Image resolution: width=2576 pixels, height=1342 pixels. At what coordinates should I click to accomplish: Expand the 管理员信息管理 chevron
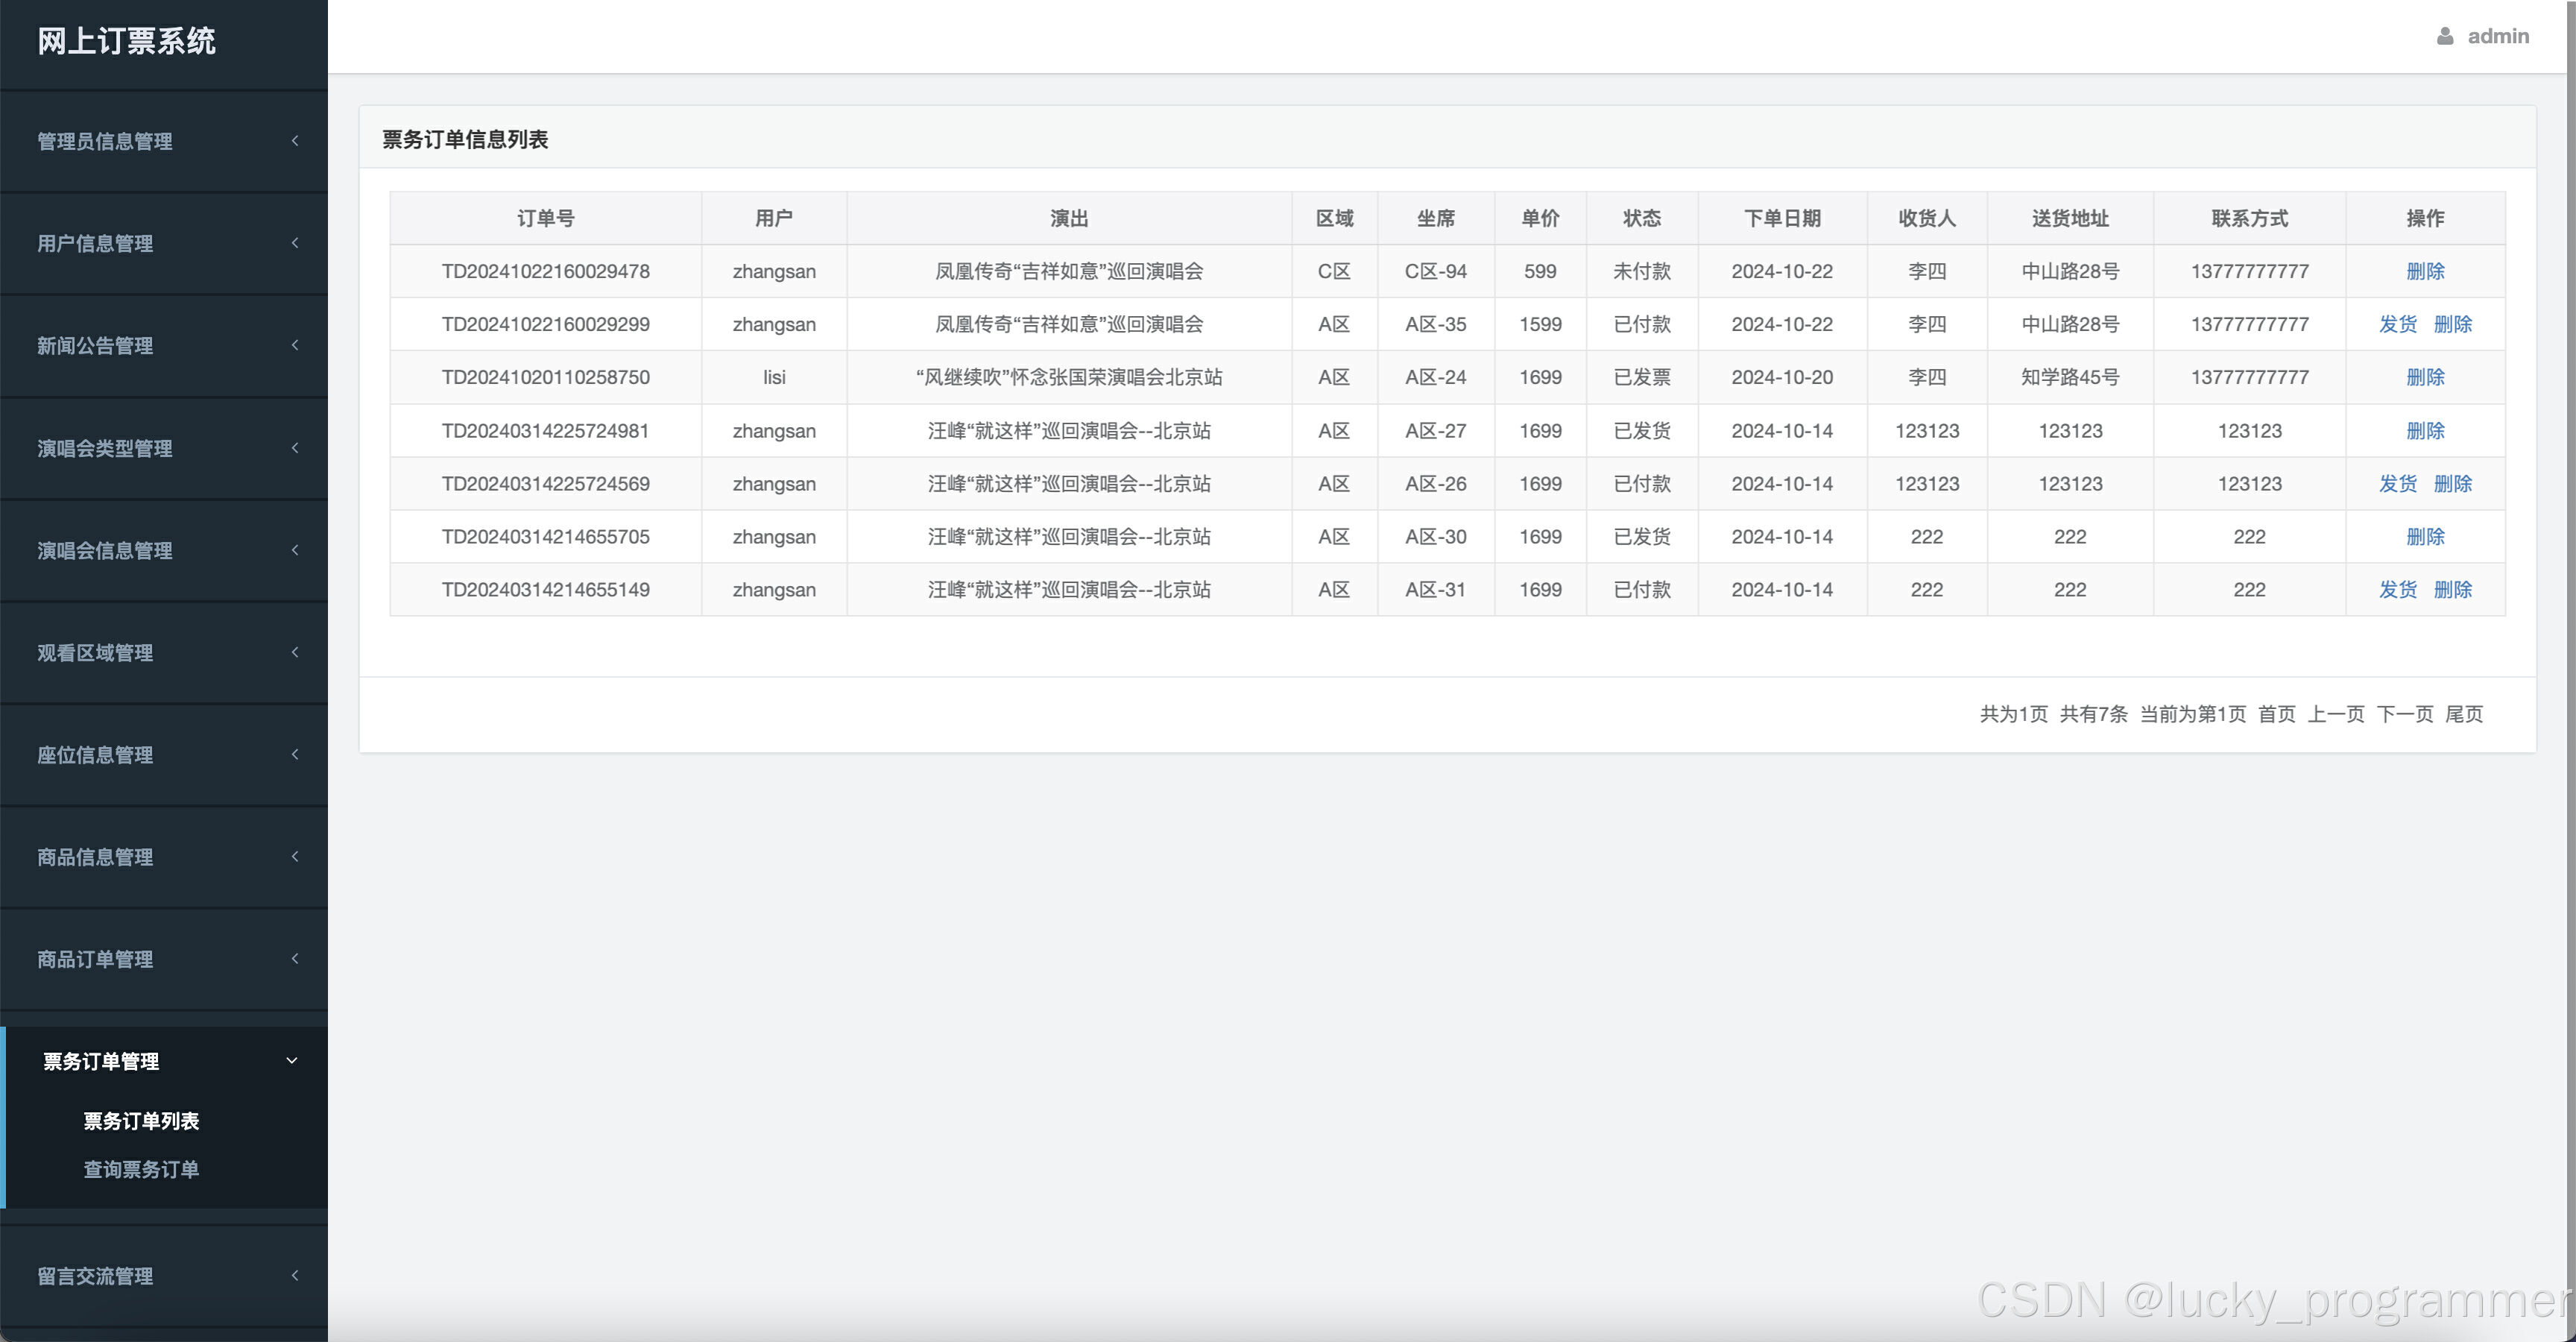(x=295, y=141)
